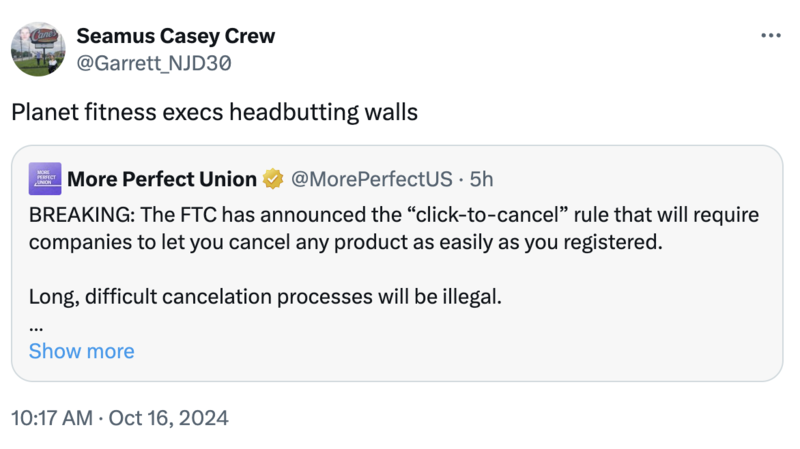Click the "Planet fitness execs headbutting walls" text

pos(214,111)
